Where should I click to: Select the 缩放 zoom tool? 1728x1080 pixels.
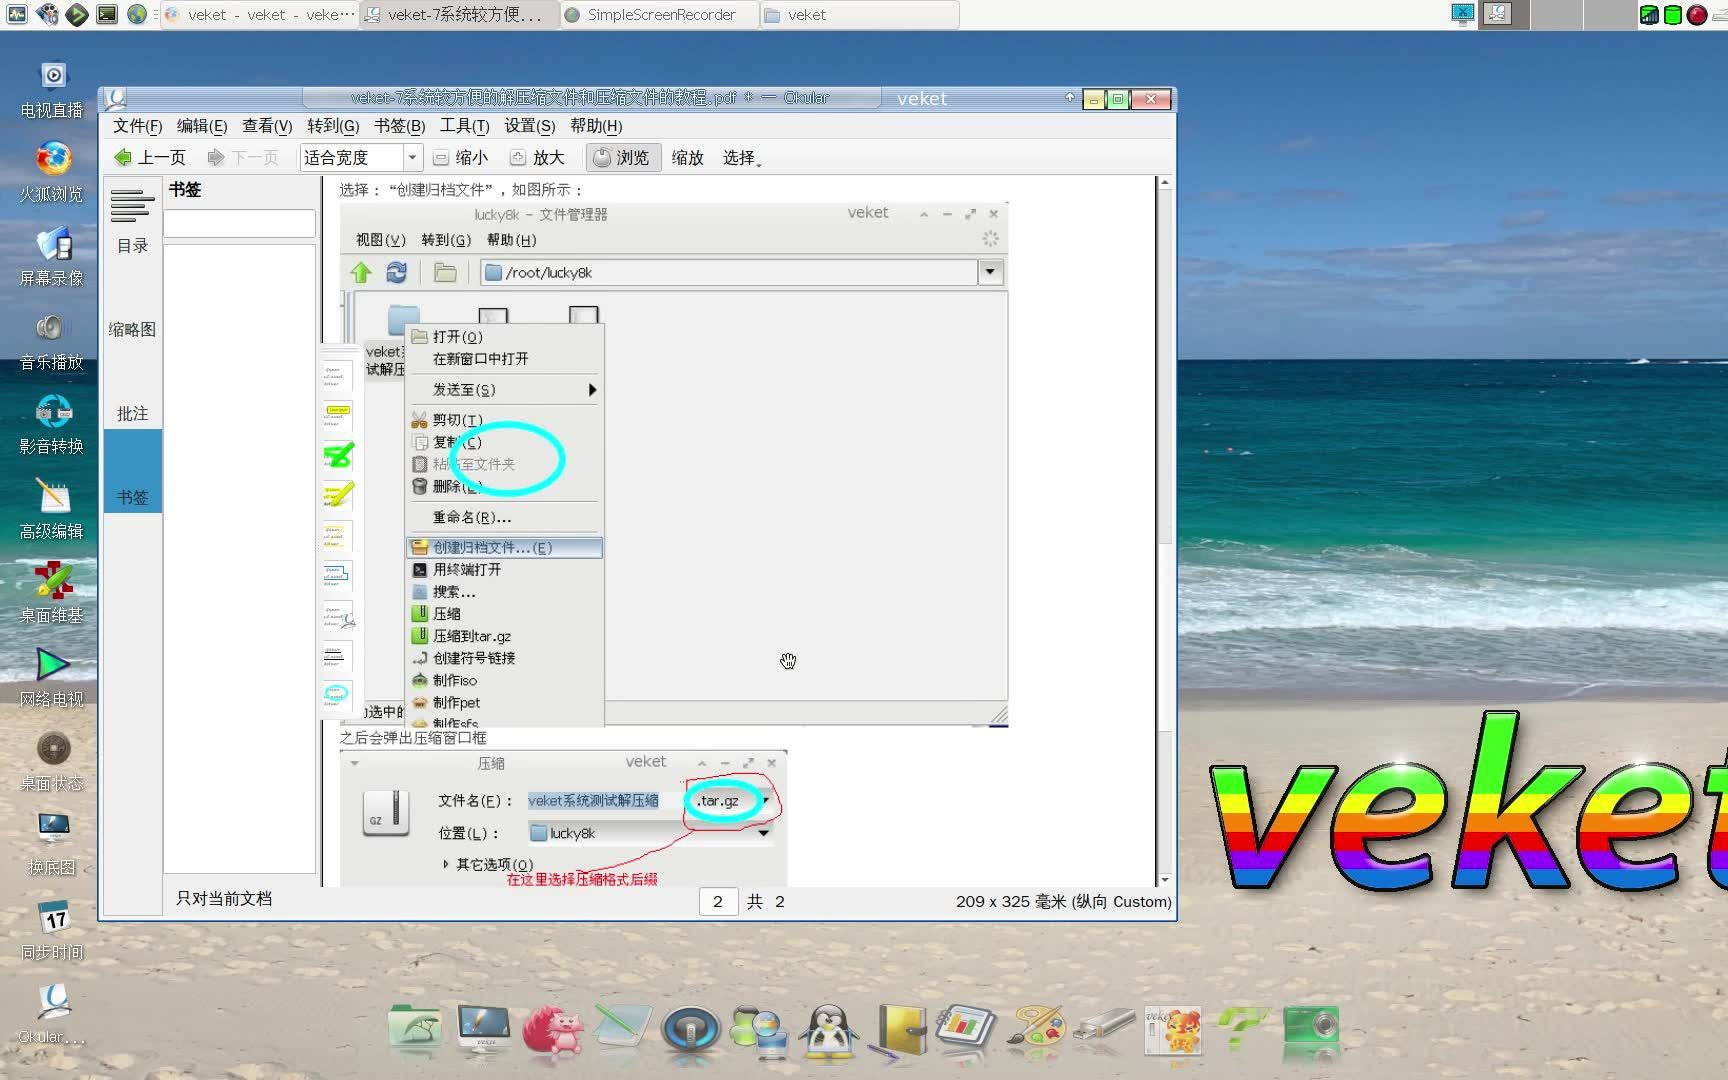pyautogui.click(x=687, y=158)
